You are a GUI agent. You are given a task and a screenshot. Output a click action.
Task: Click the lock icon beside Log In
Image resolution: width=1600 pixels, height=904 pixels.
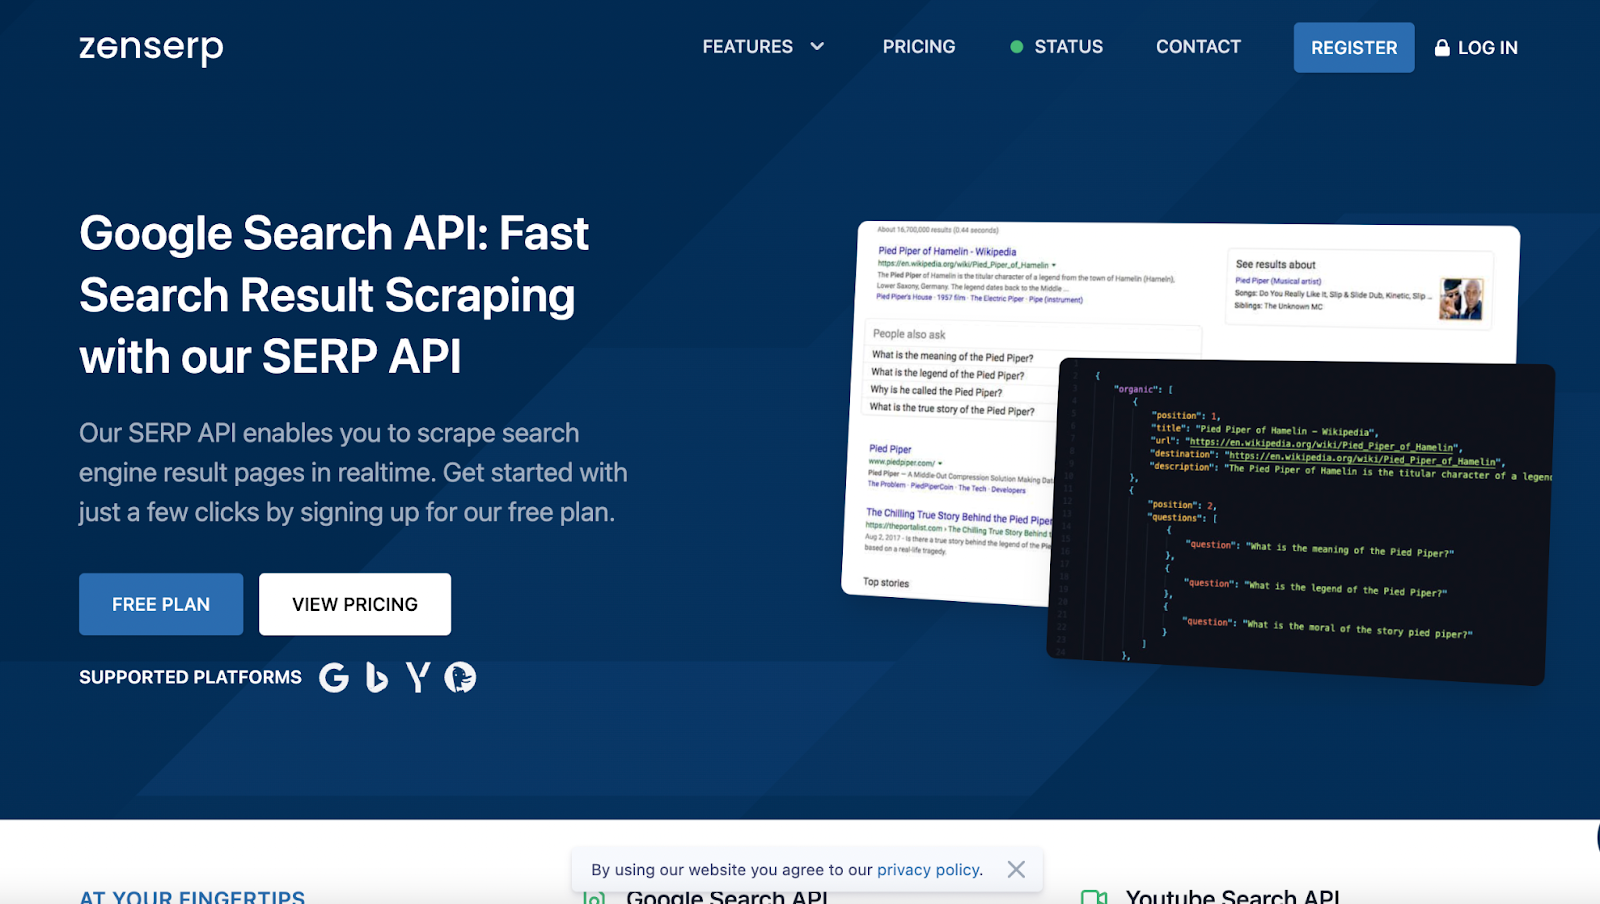tap(1442, 48)
